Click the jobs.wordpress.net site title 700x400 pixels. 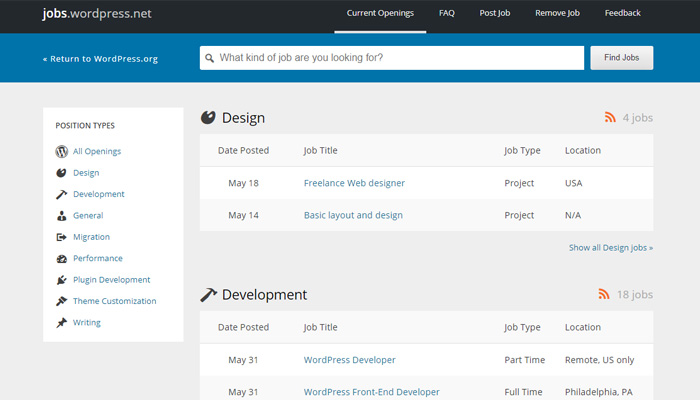[97, 13]
